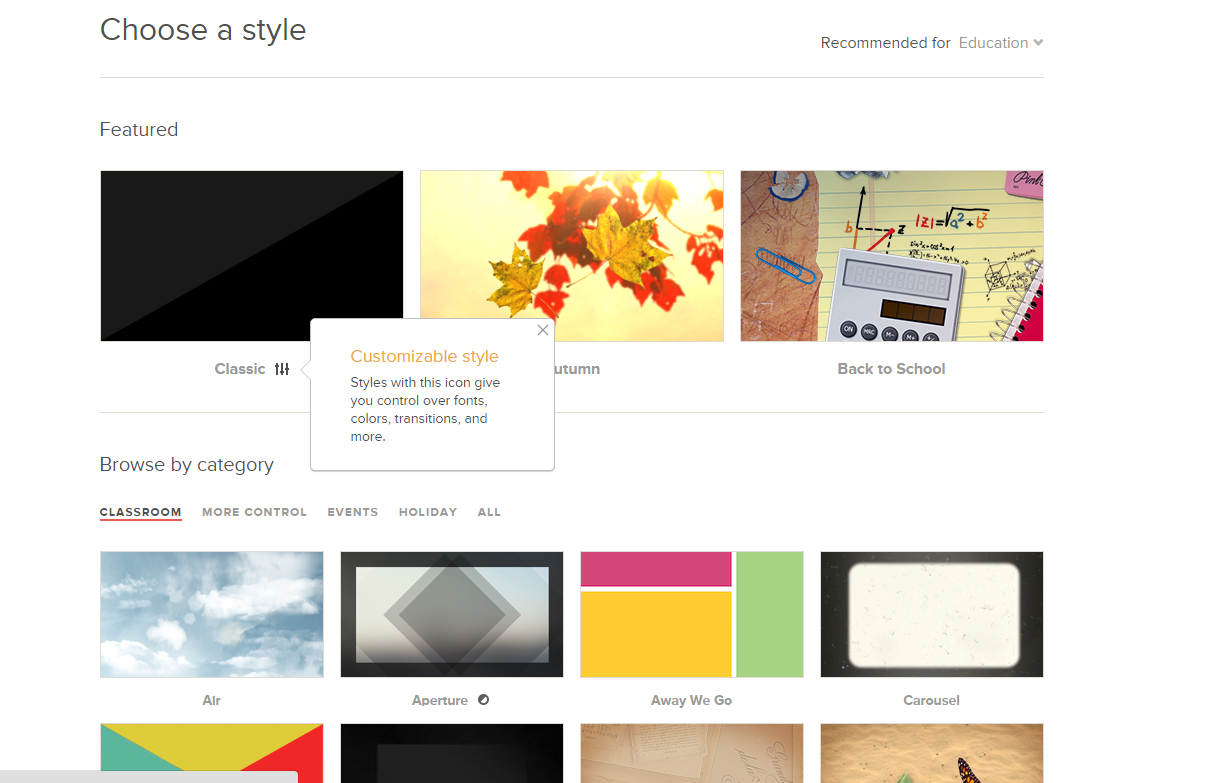Open the Events category tab
The width and height of the screenshot is (1219, 783).
(x=352, y=512)
